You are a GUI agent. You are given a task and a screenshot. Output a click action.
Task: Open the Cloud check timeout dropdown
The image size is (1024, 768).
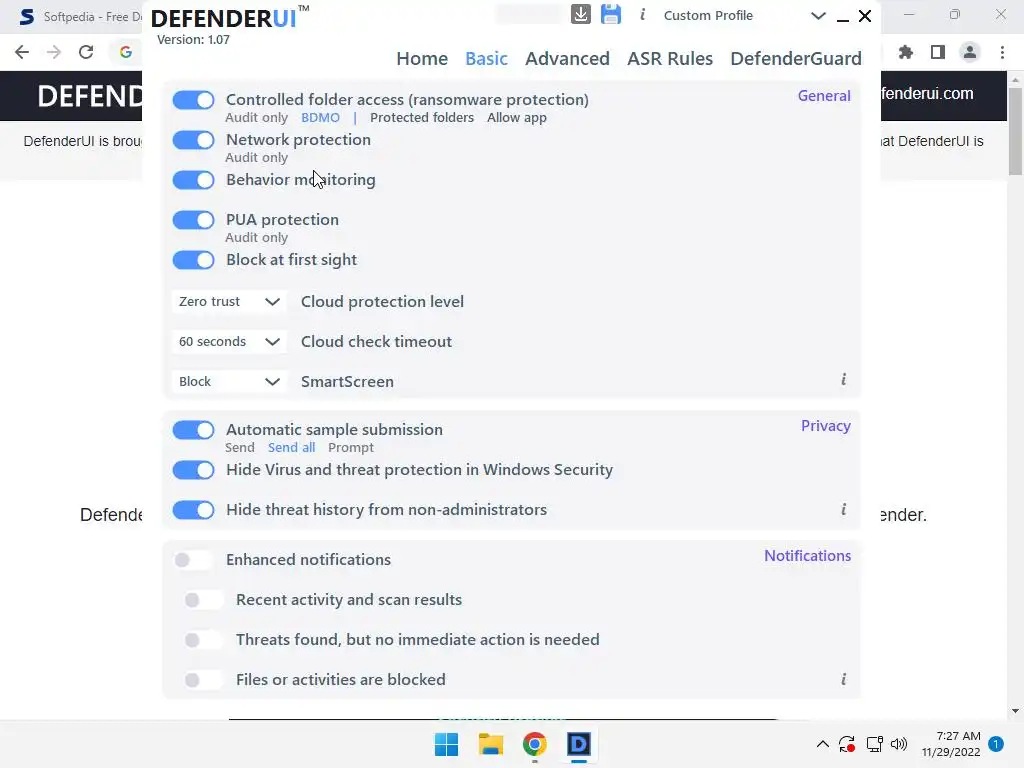click(x=229, y=342)
